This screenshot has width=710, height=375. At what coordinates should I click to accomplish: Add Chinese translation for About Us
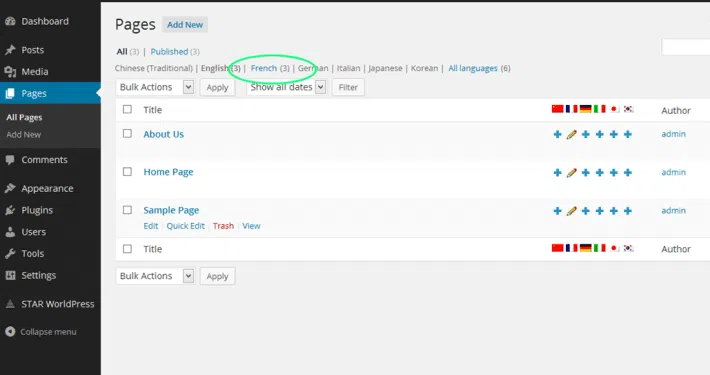557,134
